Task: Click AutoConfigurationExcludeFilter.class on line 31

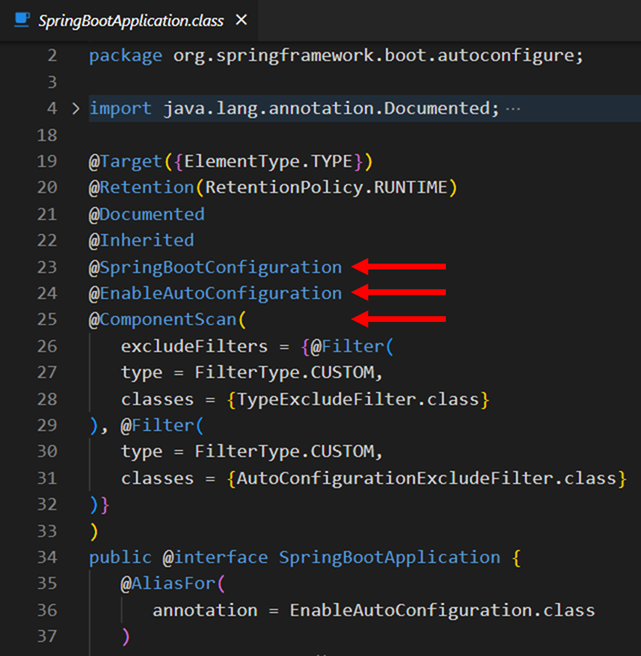Action: pos(427,478)
